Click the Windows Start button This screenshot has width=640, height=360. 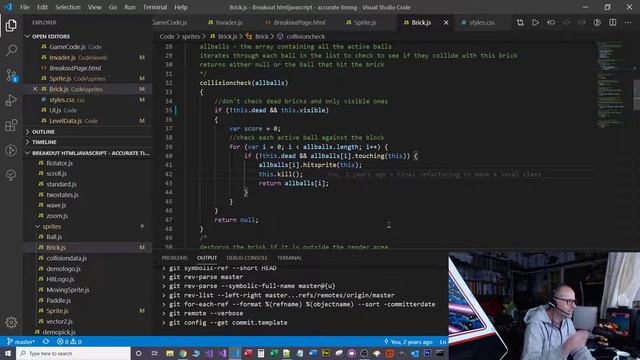point(8,353)
